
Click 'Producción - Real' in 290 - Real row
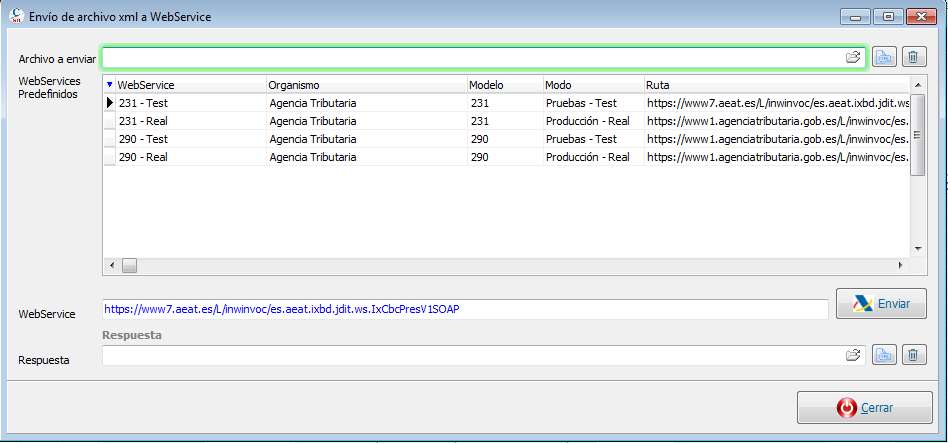[x=588, y=157]
